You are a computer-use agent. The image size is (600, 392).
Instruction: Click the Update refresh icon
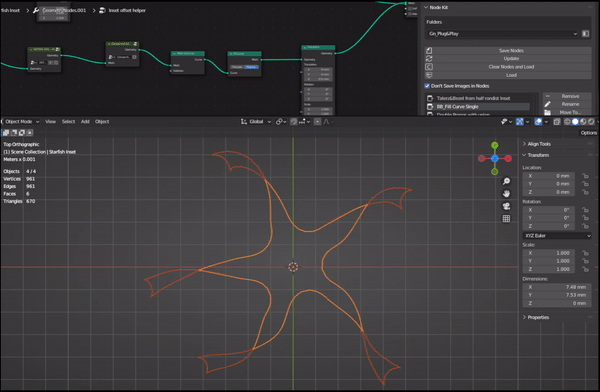pyautogui.click(x=429, y=59)
